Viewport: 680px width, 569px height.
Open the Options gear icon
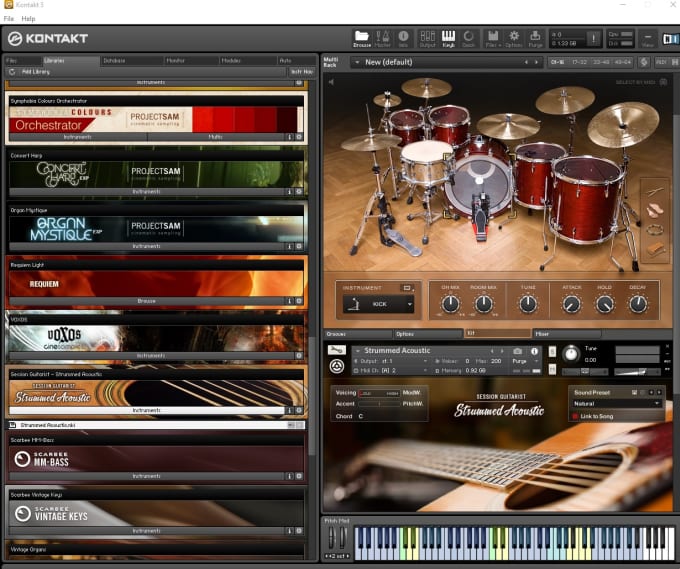click(514, 39)
